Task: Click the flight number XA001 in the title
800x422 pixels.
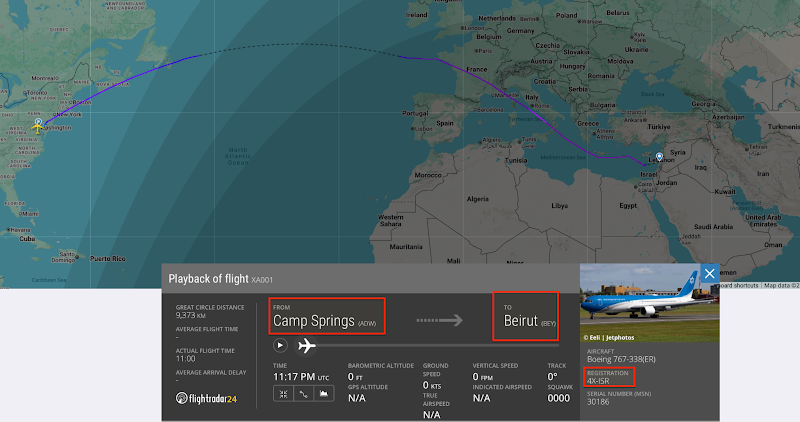Action: [262, 279]
